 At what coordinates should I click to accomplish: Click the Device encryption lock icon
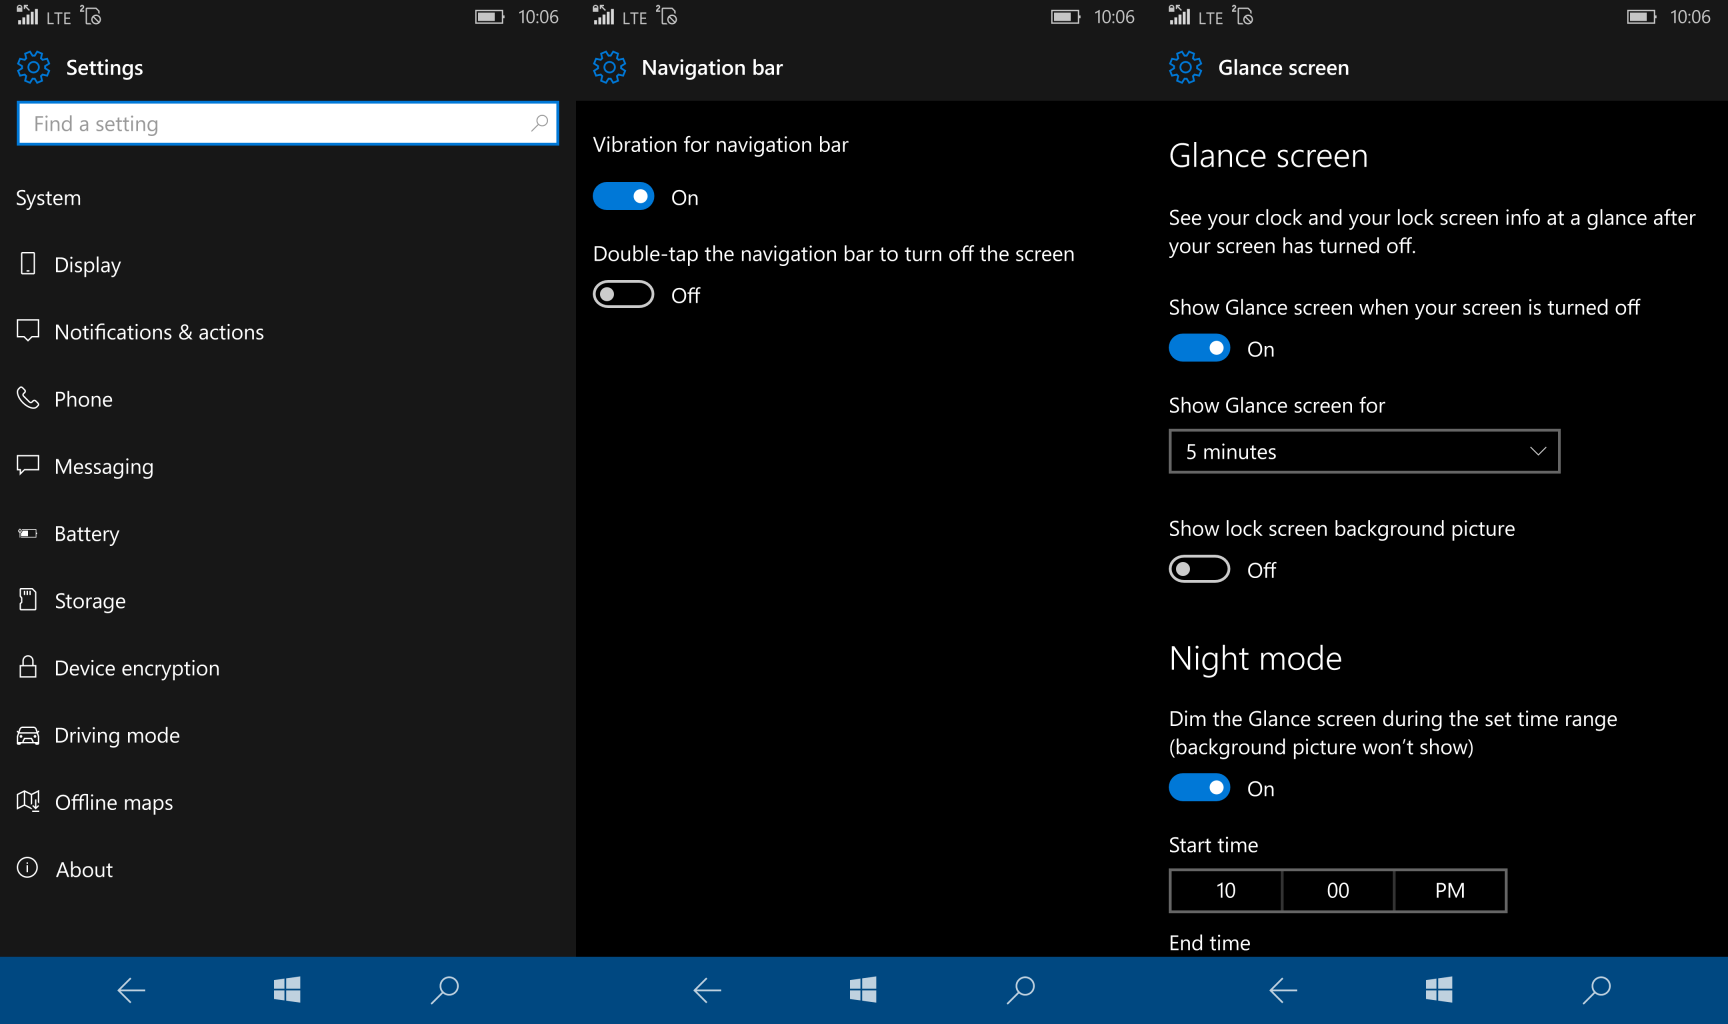[x=28, y=667]
